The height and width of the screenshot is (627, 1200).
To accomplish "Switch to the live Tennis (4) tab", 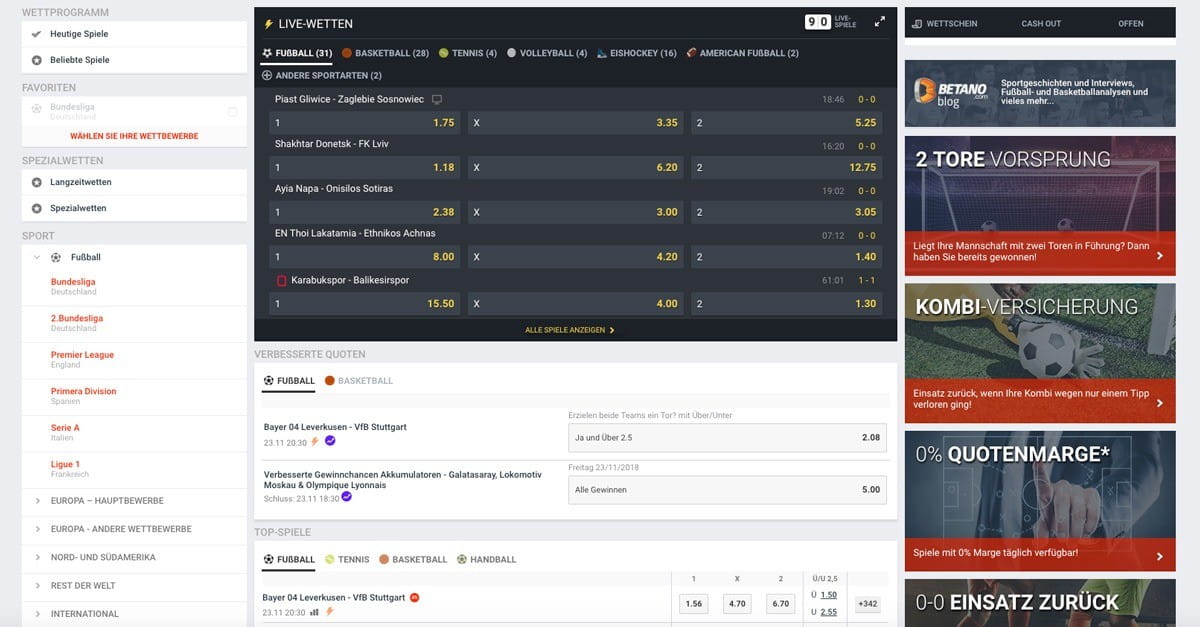I will click(x=467, y=53).
